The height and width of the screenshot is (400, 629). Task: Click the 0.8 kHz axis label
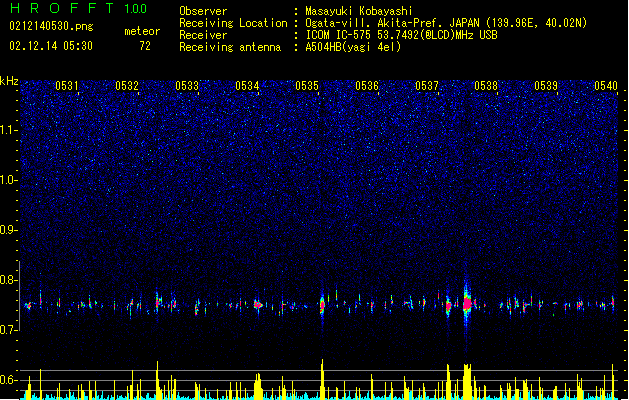[x=9, y=280]
